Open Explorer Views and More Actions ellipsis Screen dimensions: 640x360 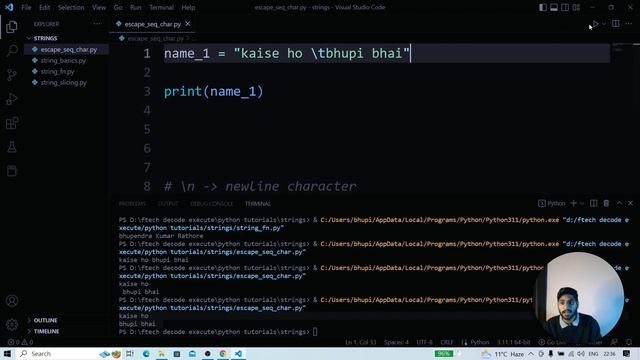click(97, 24)
